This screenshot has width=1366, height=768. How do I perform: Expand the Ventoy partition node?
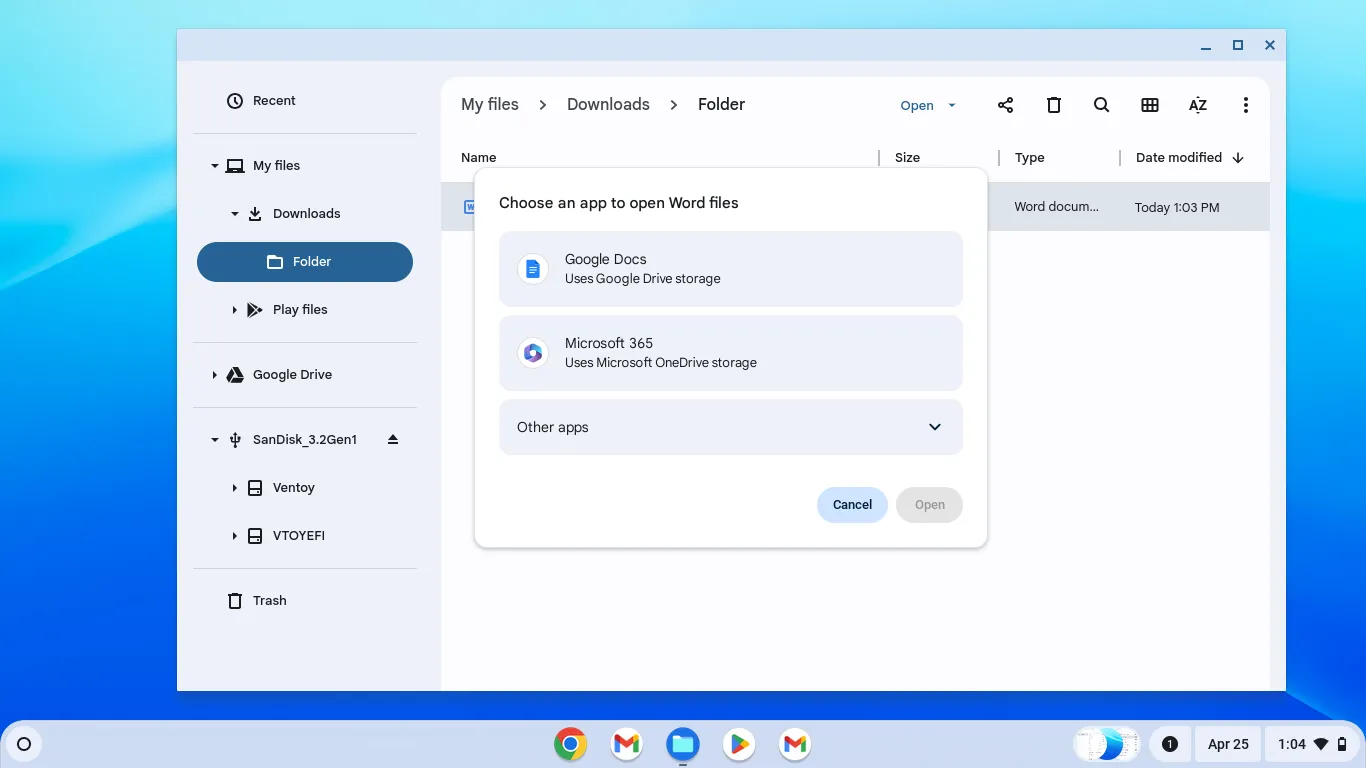(234, 488)
